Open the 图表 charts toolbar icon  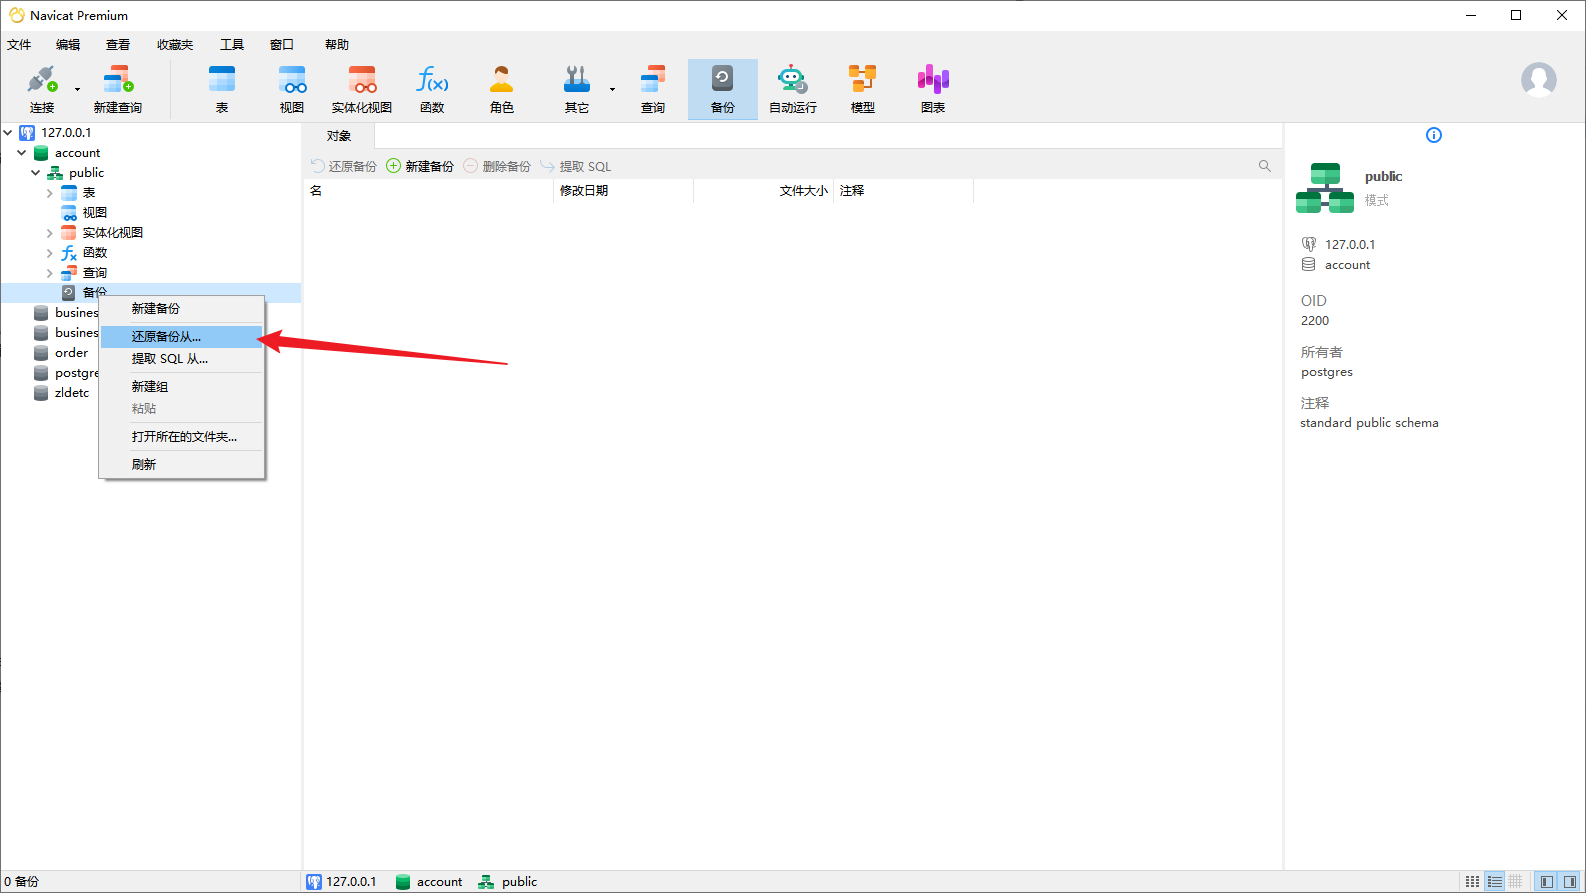click(x=933, y=89)
